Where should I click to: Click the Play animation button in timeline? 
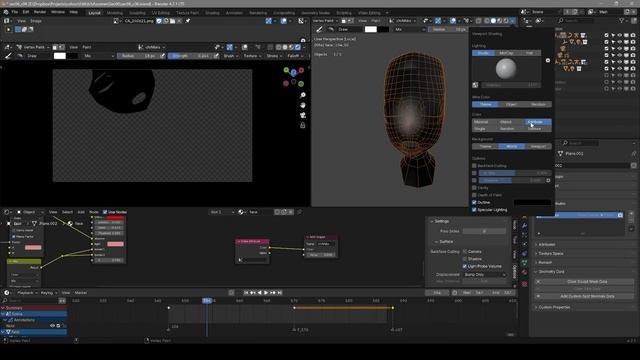tap(266, 293)
